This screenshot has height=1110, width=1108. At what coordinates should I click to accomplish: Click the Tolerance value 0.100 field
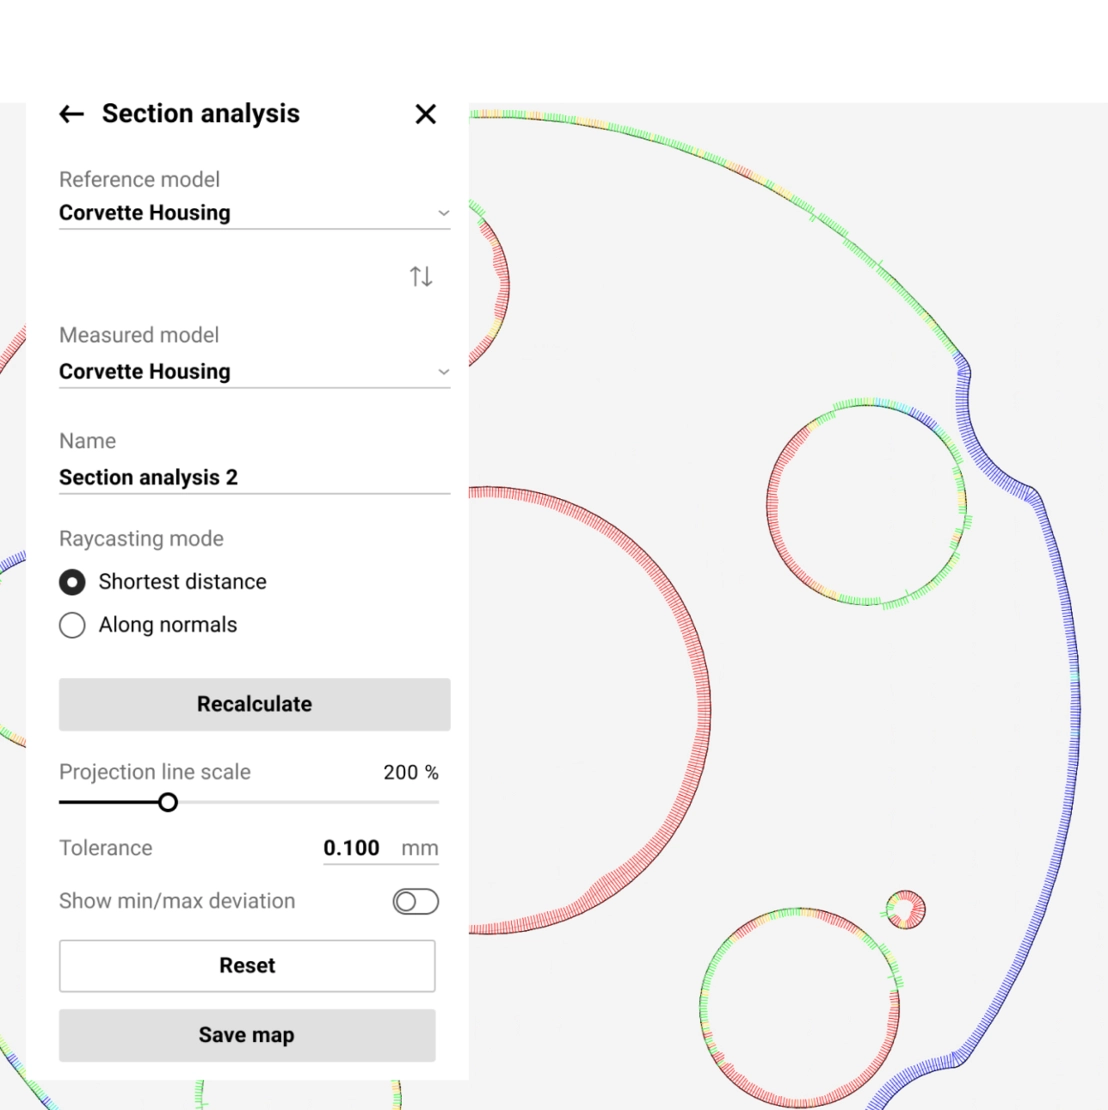pos(352,848)
